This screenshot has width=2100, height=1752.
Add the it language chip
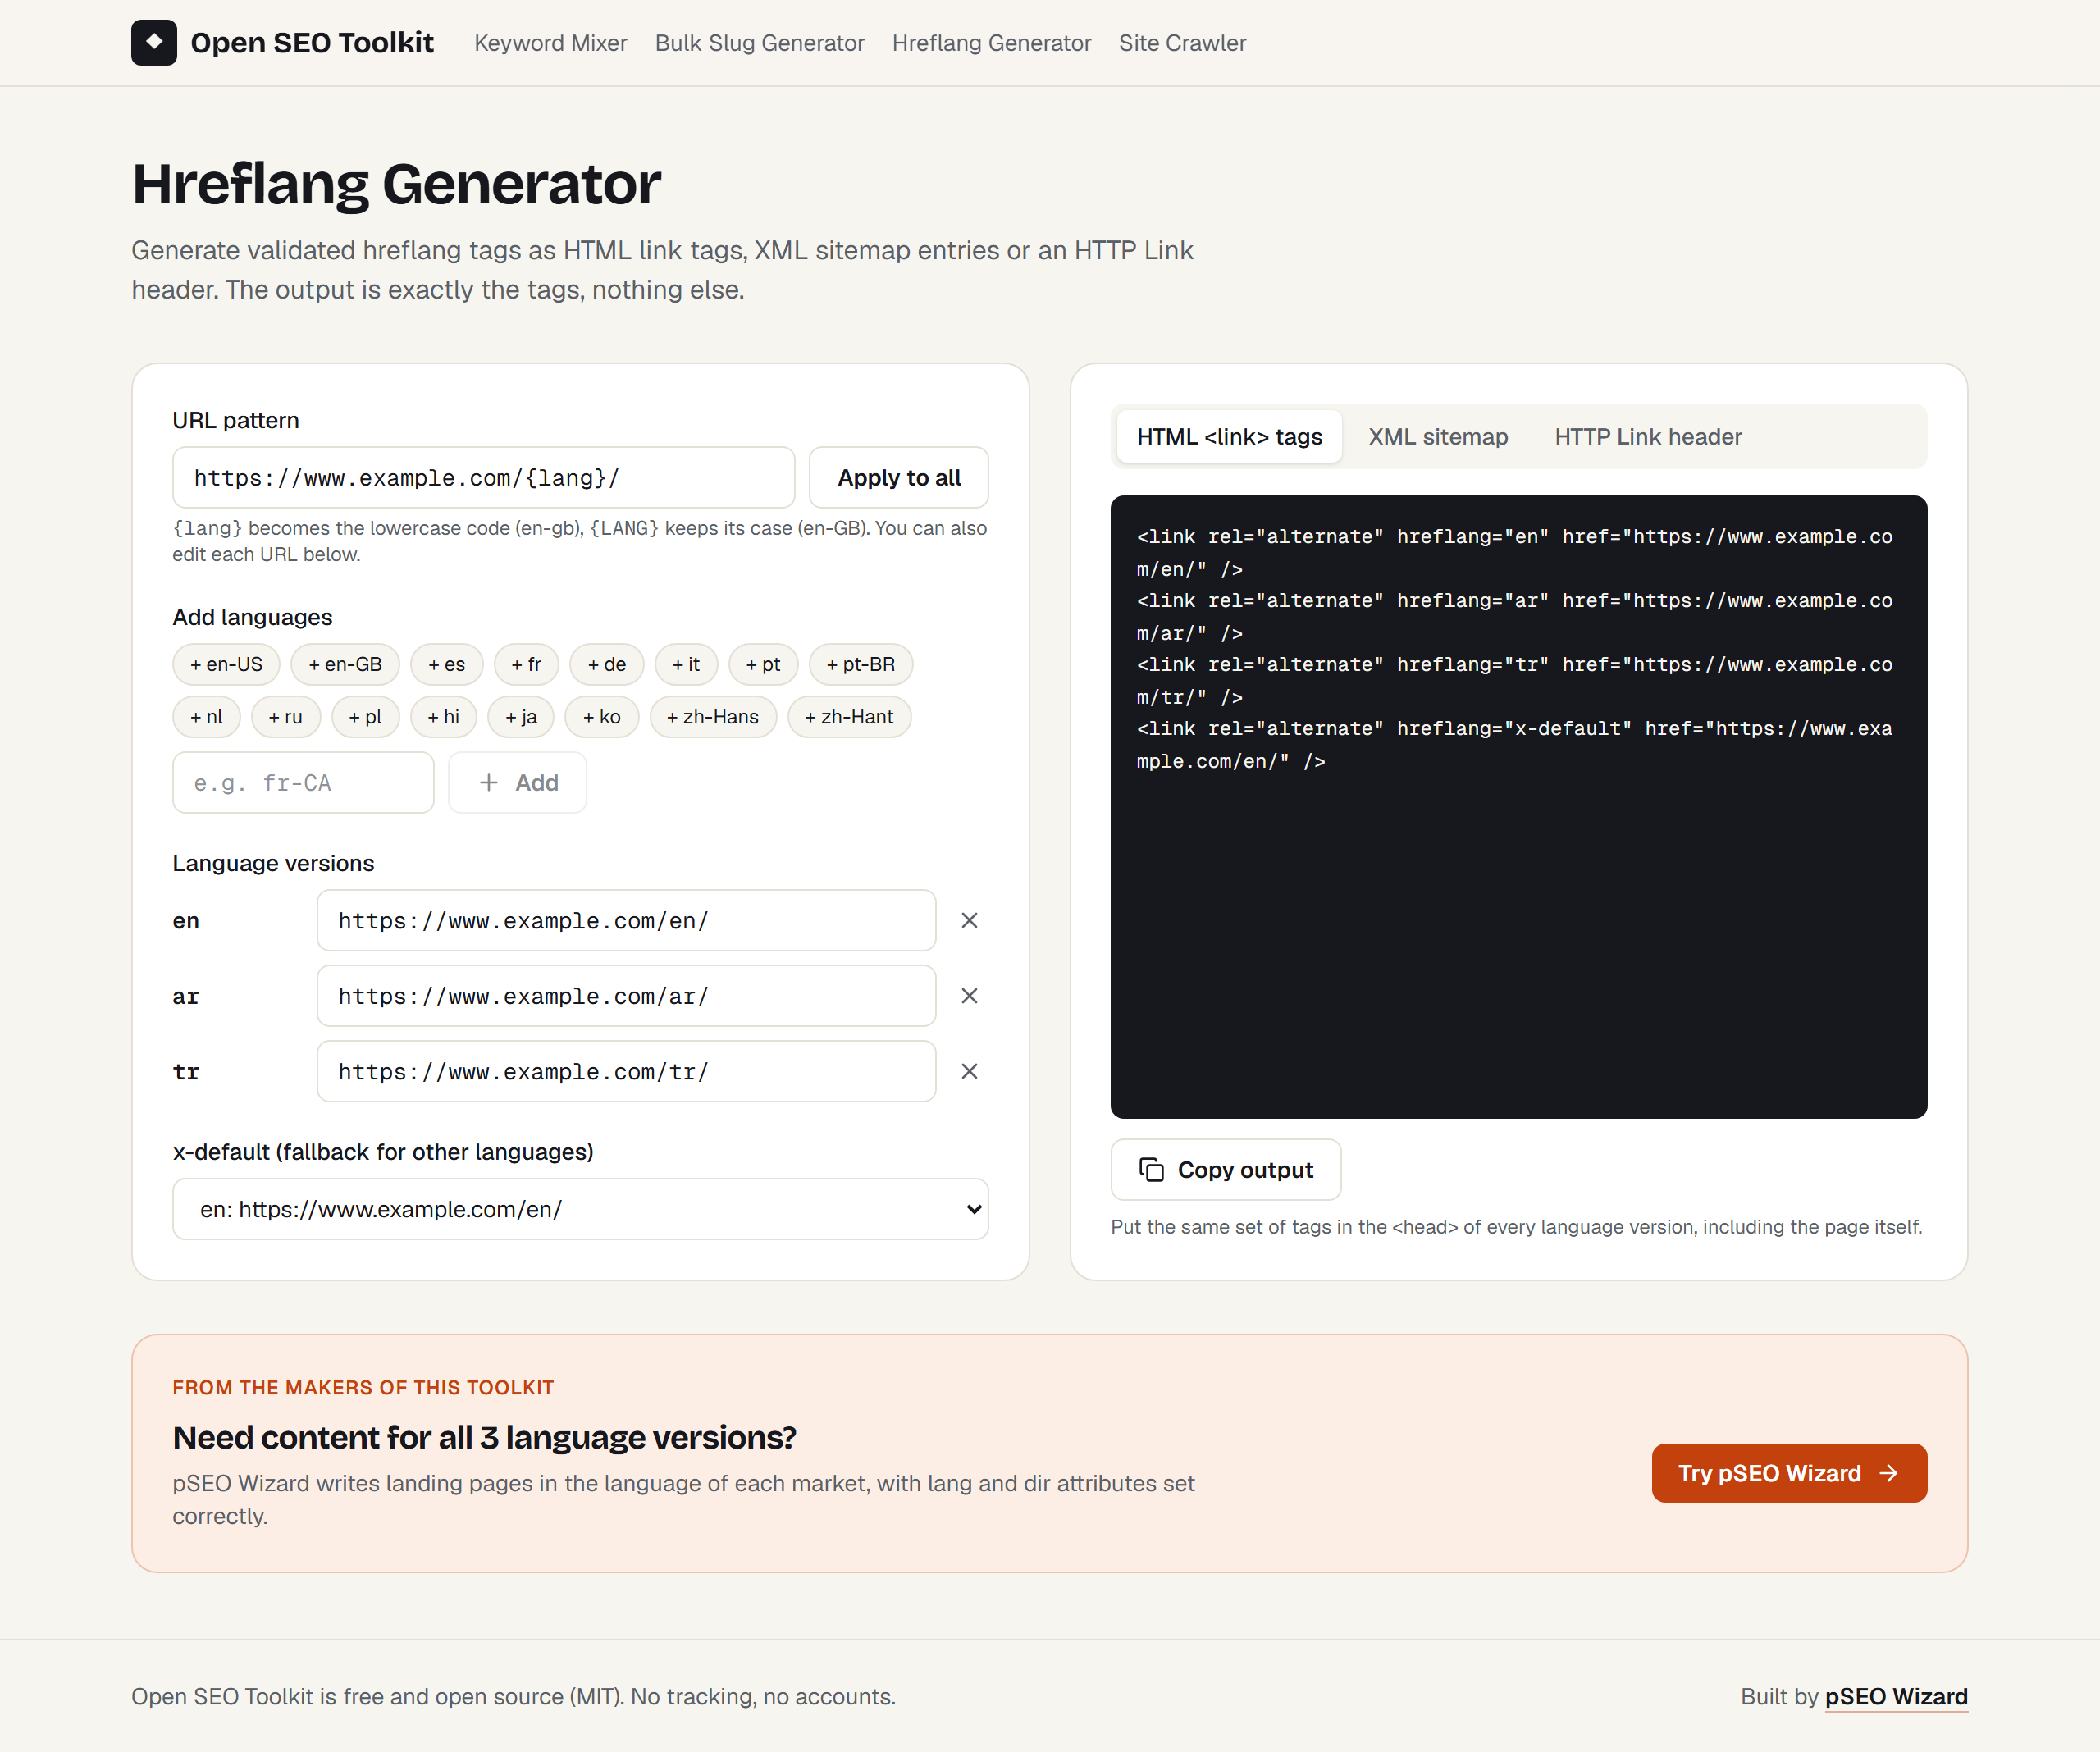point(686,664)
